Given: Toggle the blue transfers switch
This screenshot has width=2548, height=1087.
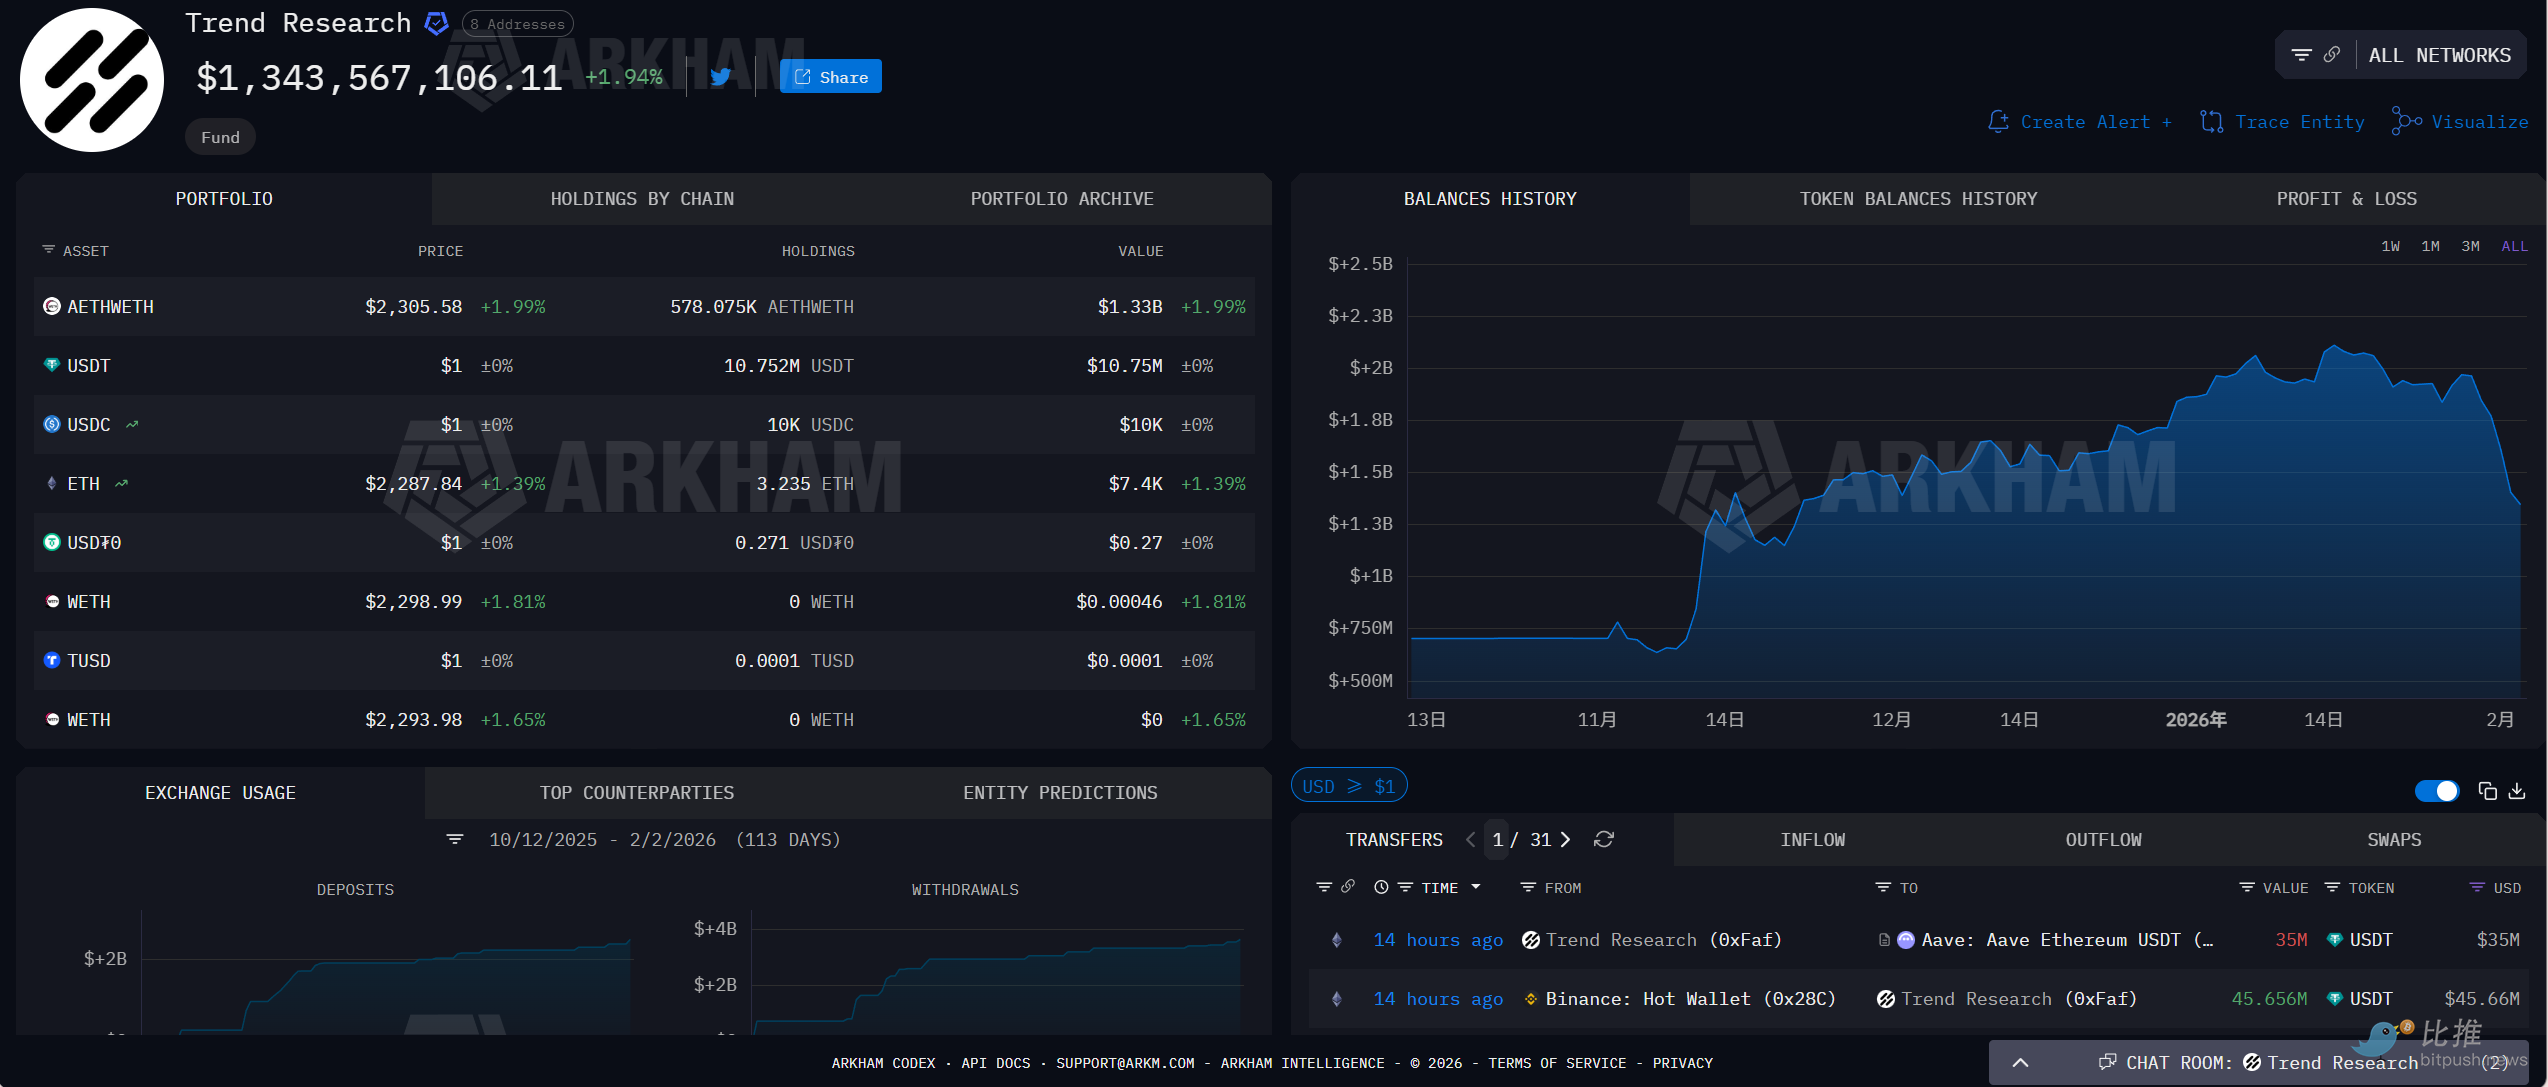Looking at the screenshot, I should [x=2436, y=791].
